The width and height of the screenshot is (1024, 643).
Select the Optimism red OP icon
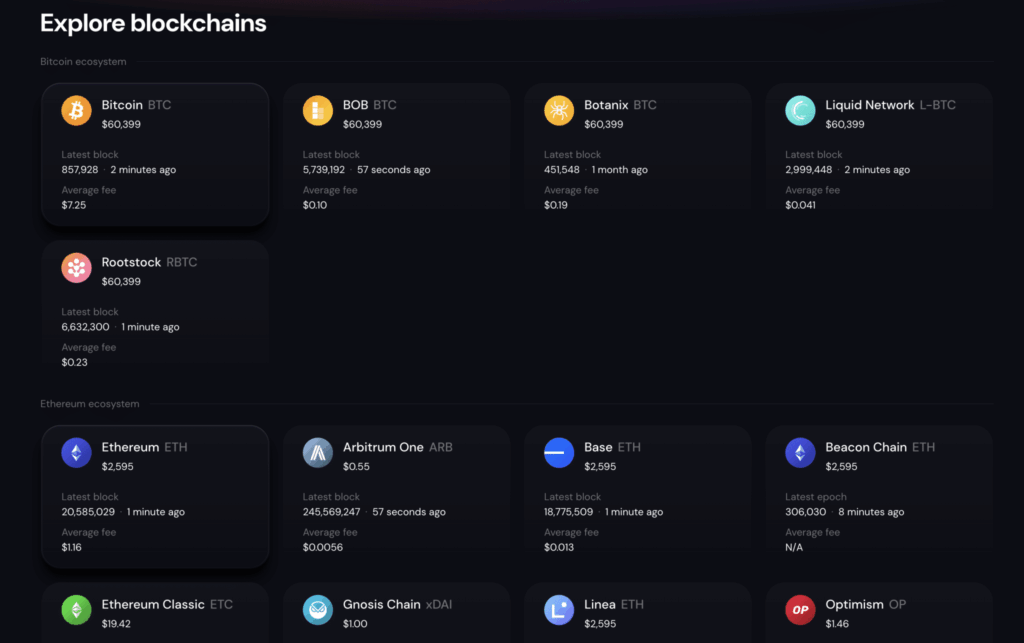pyautogui.click(x=800, y=609)
